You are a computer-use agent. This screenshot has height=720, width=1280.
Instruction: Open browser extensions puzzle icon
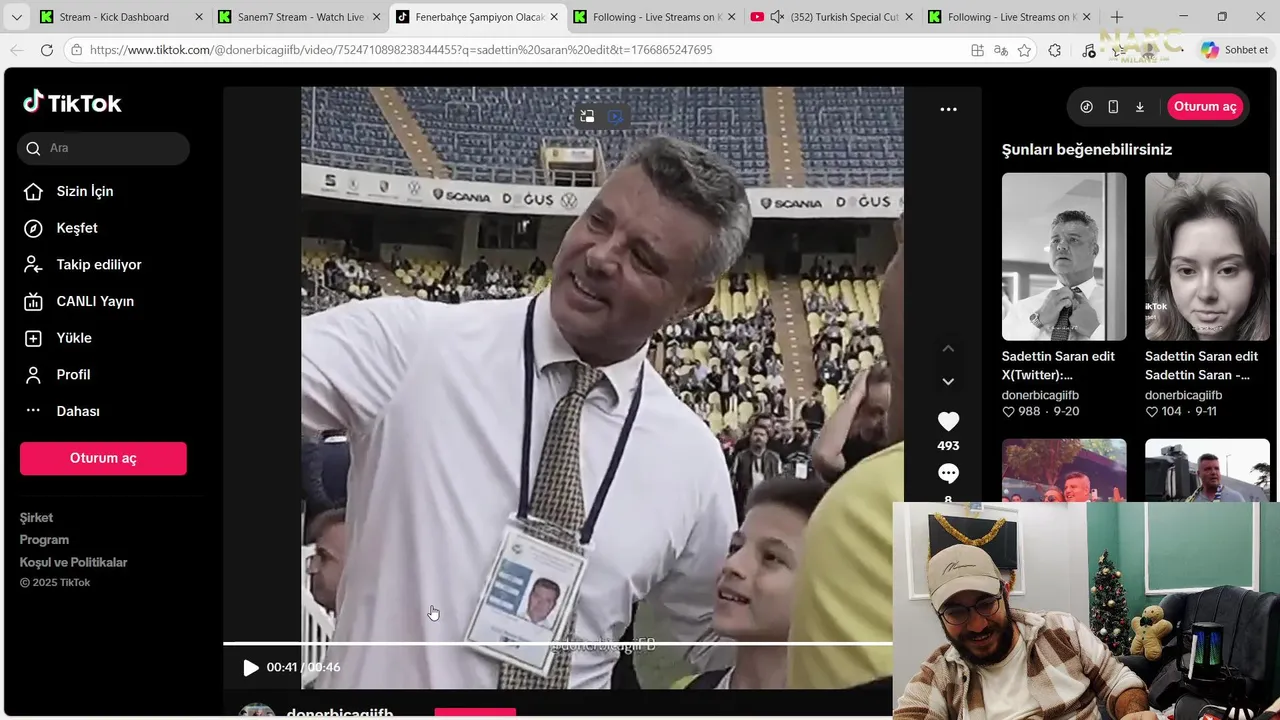pyautogui.click(x=1055, y=50)
